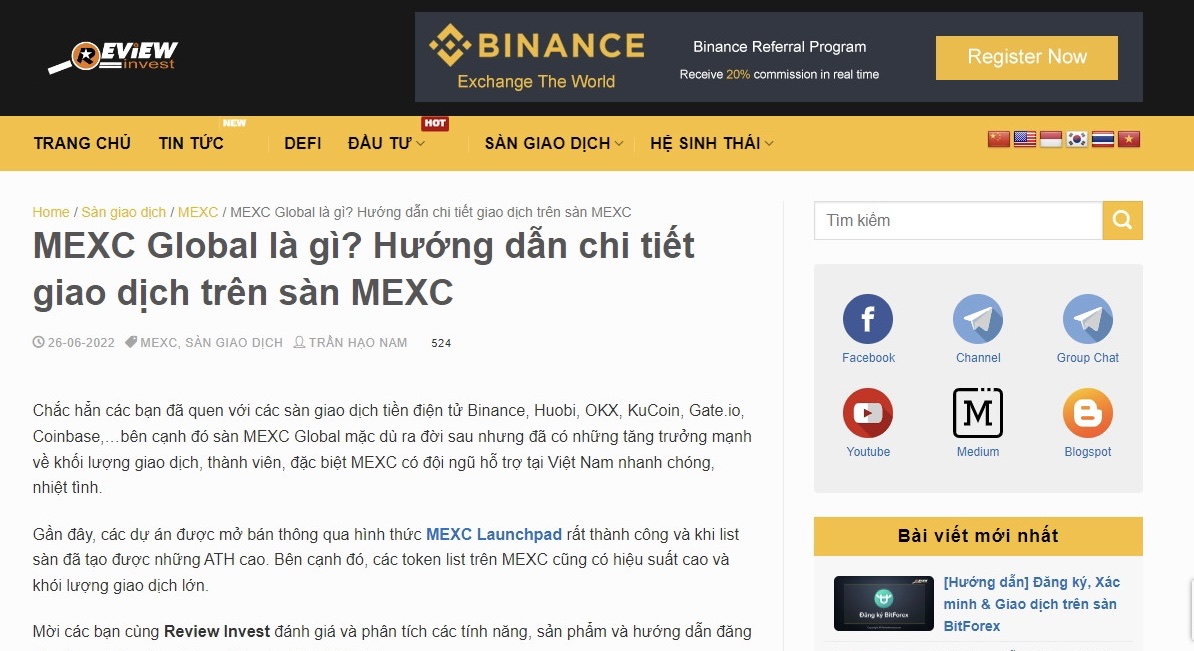Screen dimensions: 1194x651
Task: Open the Facebook social icon
Action: [867, 319]
